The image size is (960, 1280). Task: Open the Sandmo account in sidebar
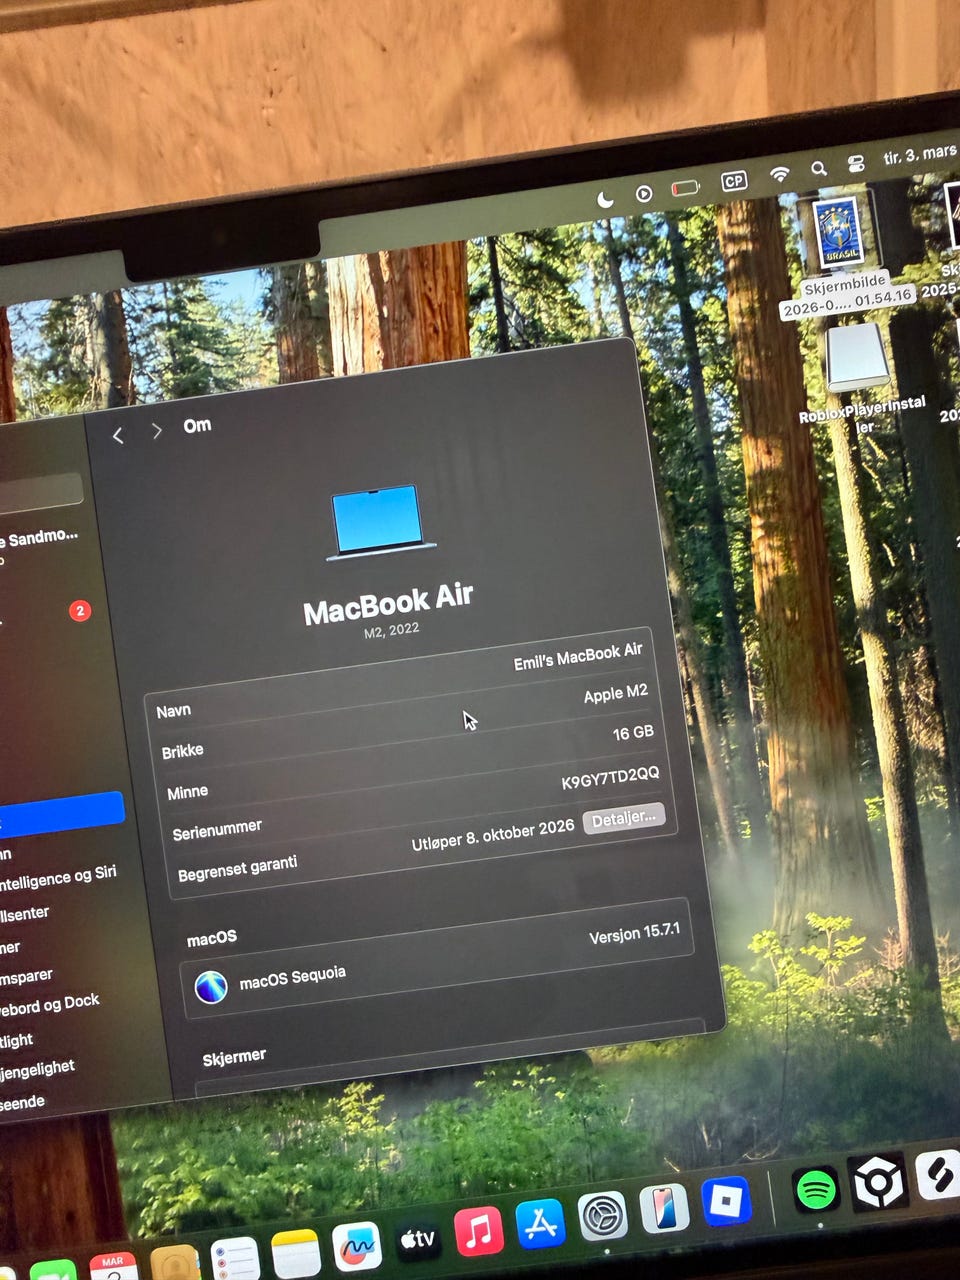[40, 545]
